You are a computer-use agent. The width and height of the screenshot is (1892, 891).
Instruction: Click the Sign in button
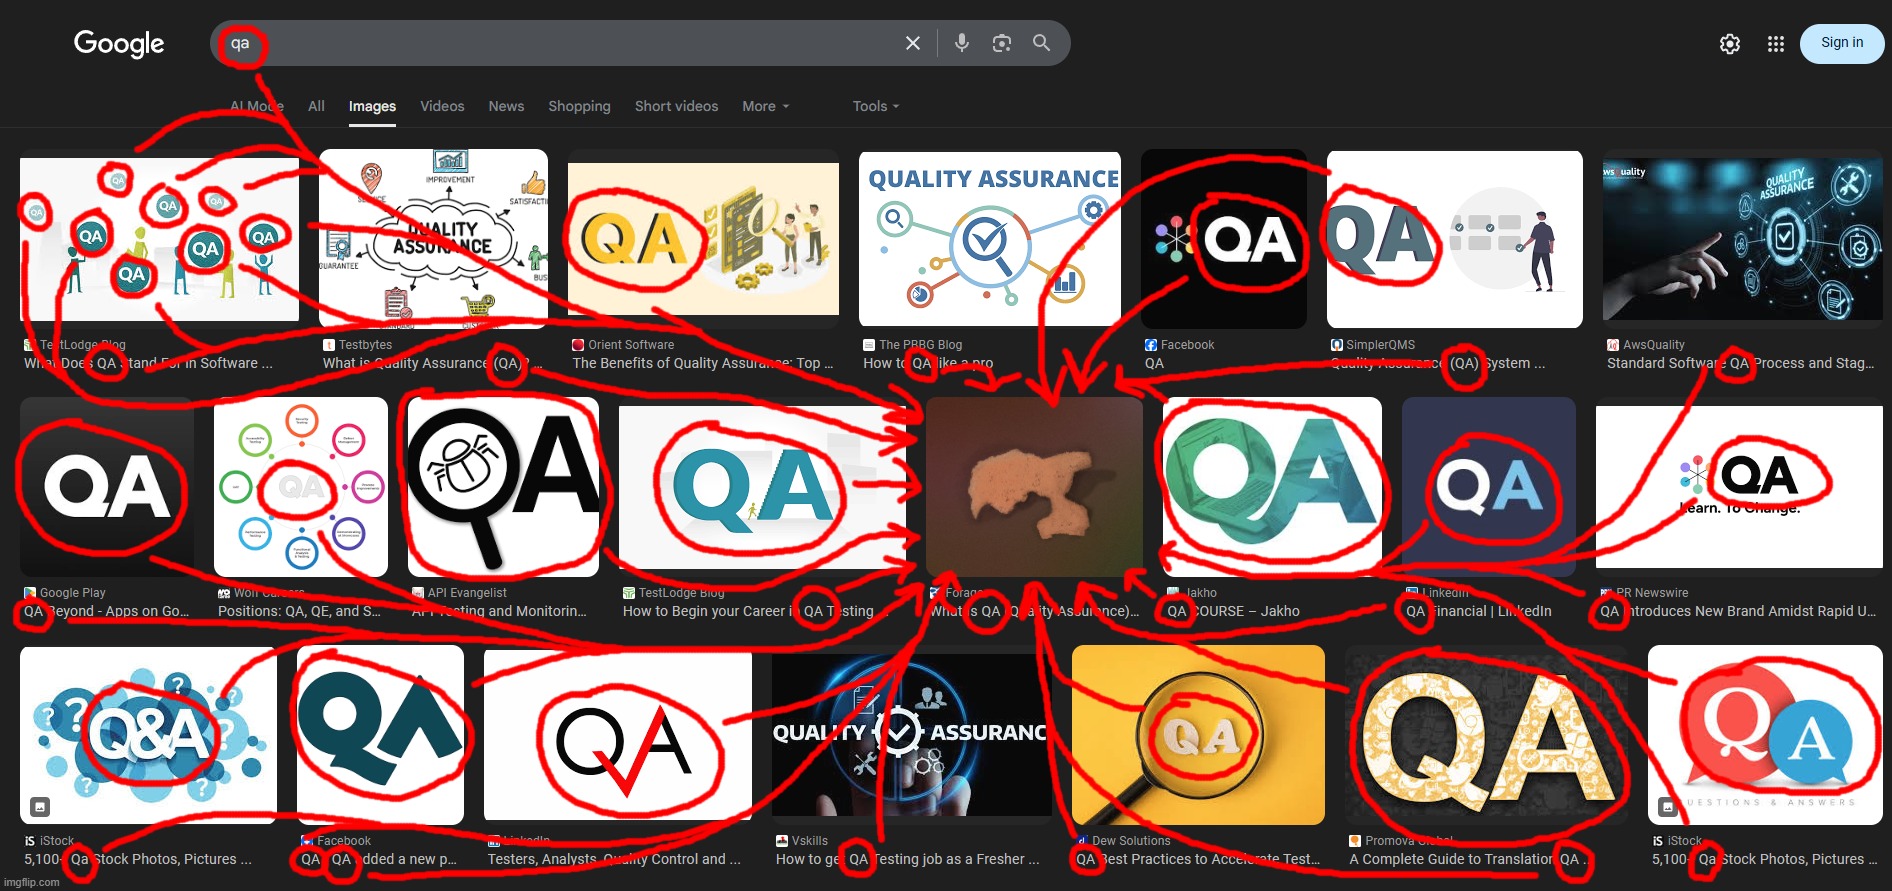click(x=1842, y=43)
